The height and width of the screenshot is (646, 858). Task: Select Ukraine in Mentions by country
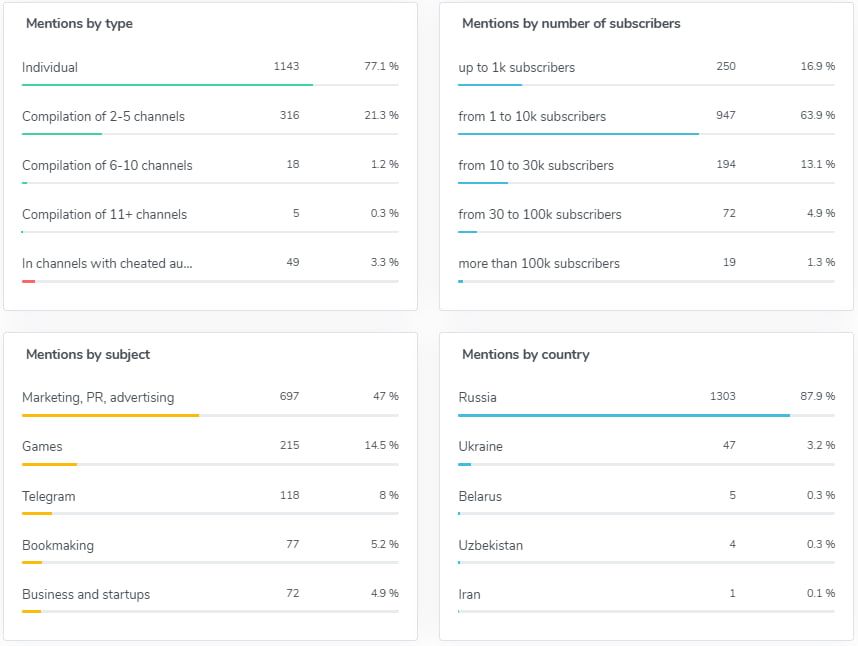(x=480, y=446)
